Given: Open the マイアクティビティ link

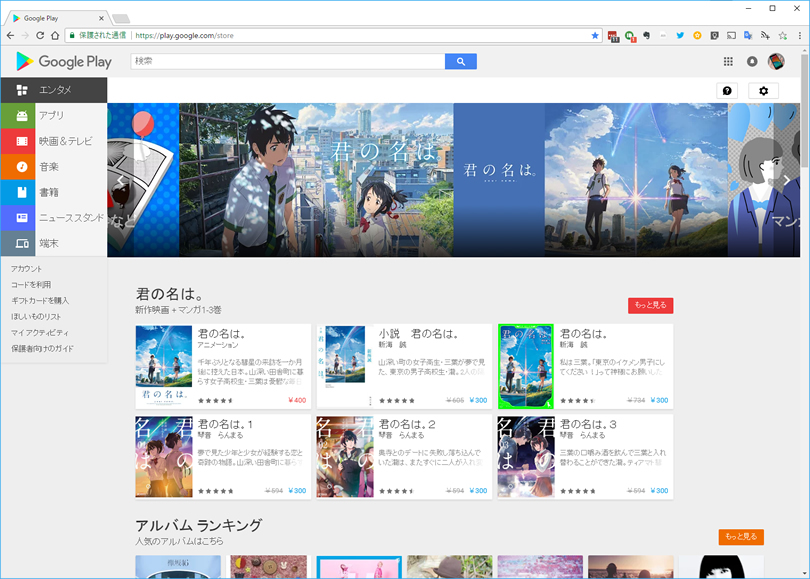Looking at the screenshot, I should [40, 333].
